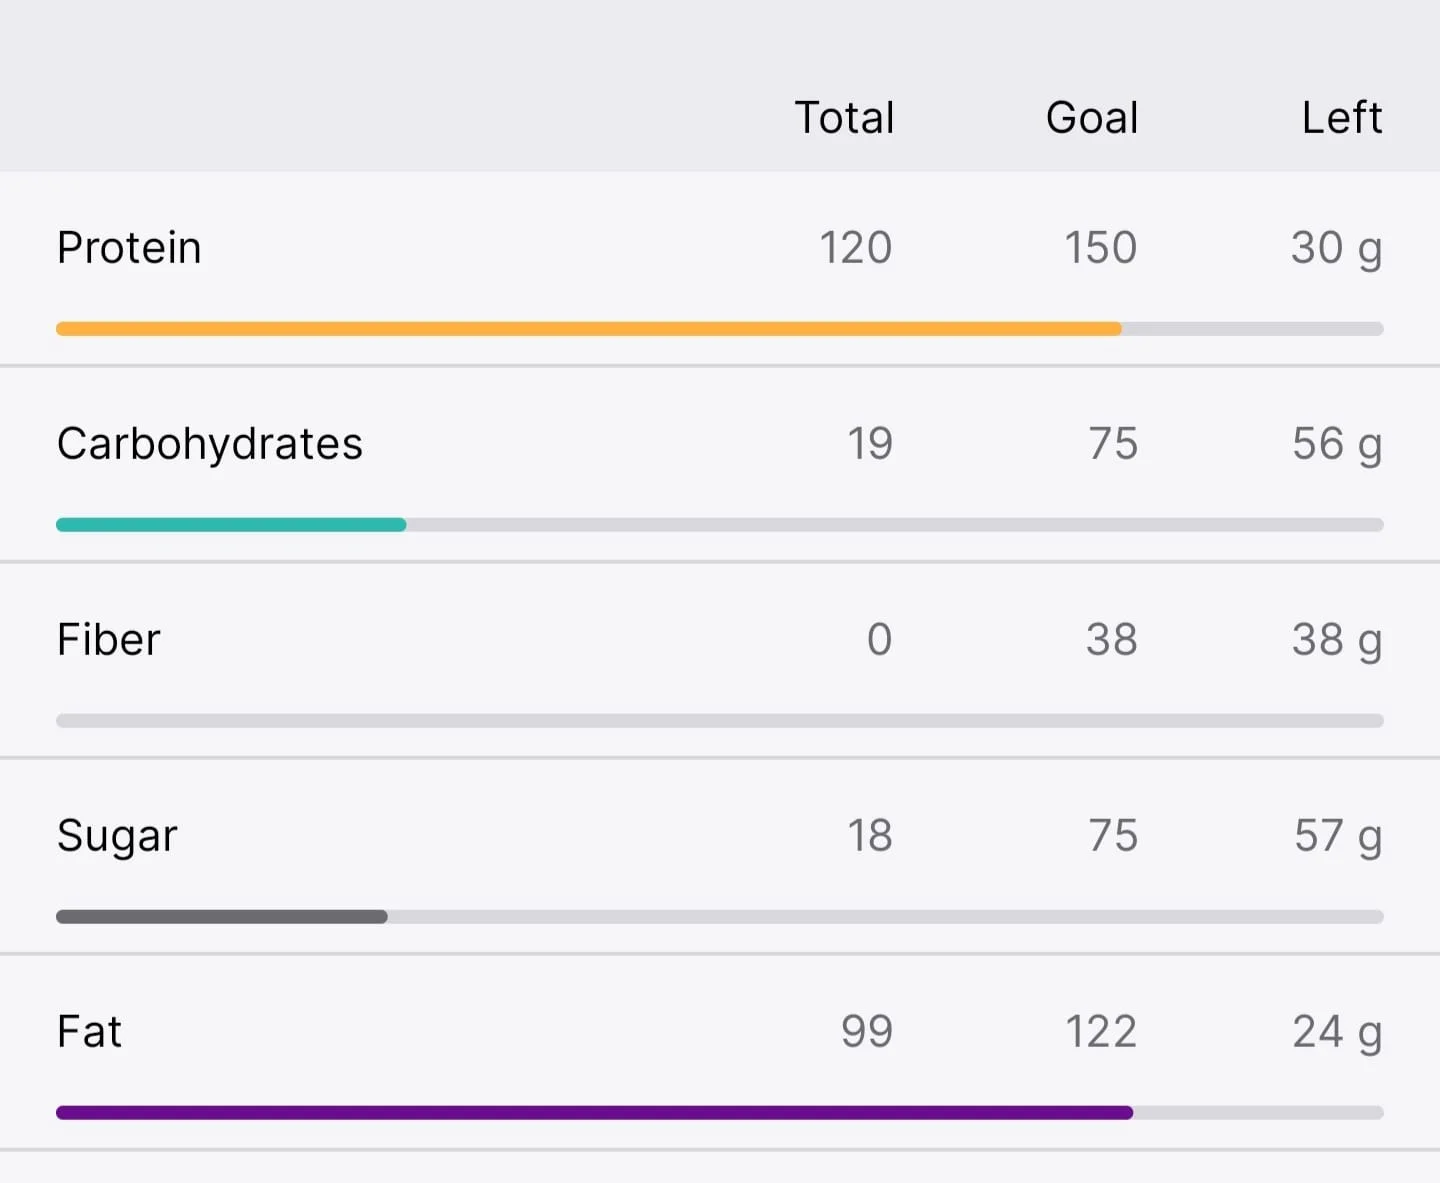Click the teal Carbohydrates progress bar
Image resolution: width=1440 pixels, height=1183 pixels.
point(720,525)
